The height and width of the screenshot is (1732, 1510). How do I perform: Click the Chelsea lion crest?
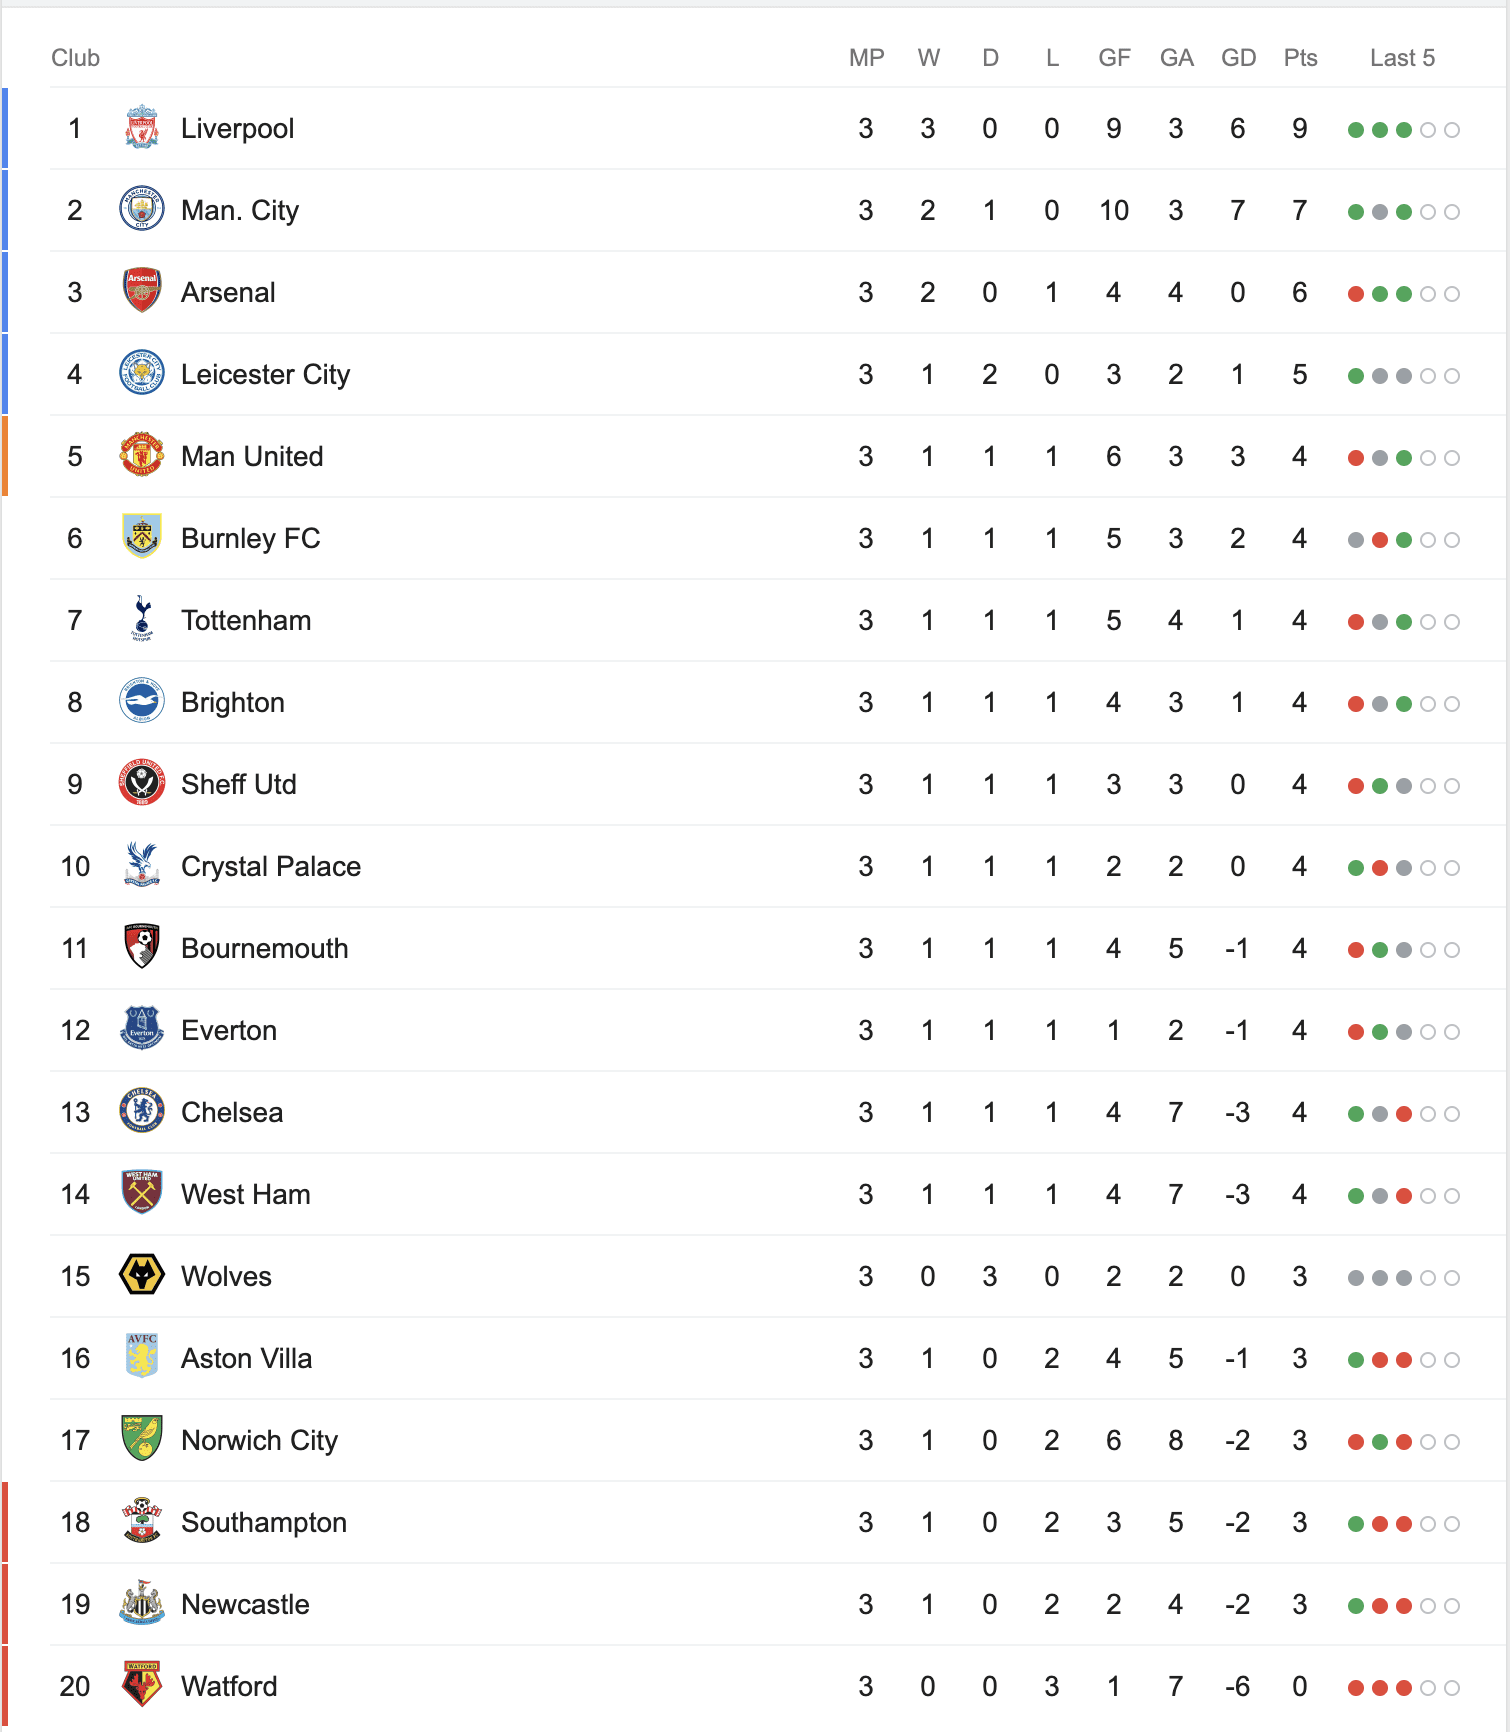(142, 1112)
